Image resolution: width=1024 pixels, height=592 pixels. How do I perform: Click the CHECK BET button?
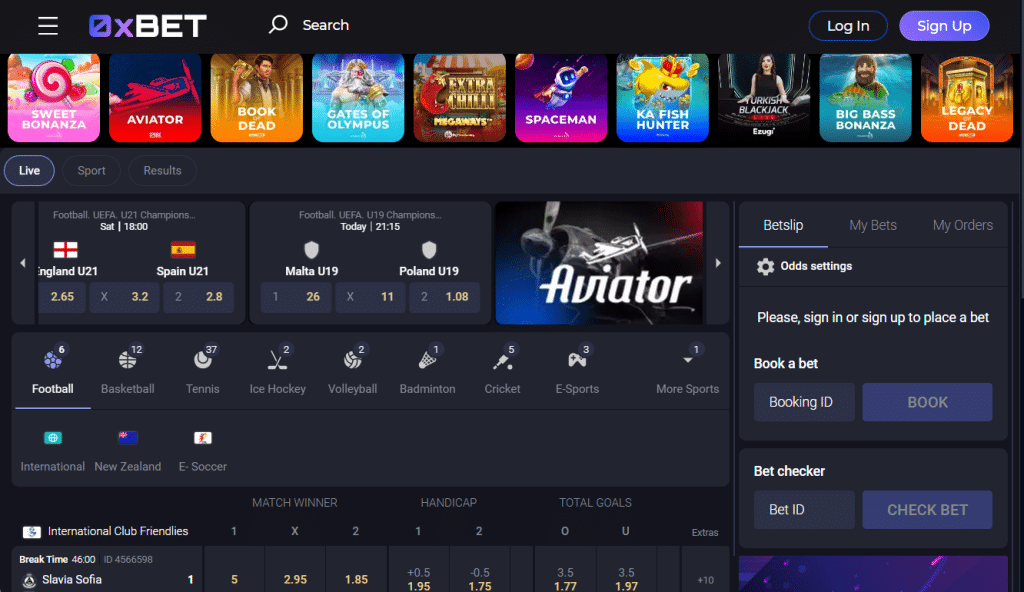[927, 510]
